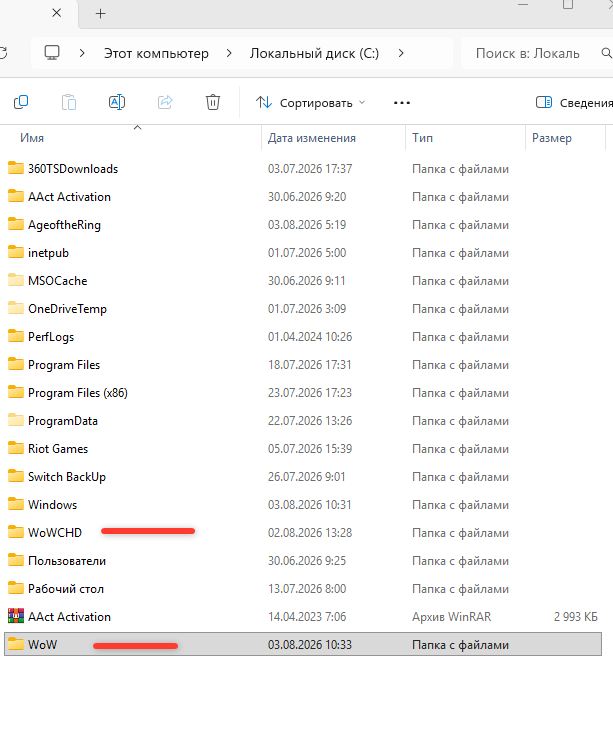Sort by Размер column header
613x739 pixels.
[x=552, y=138]
